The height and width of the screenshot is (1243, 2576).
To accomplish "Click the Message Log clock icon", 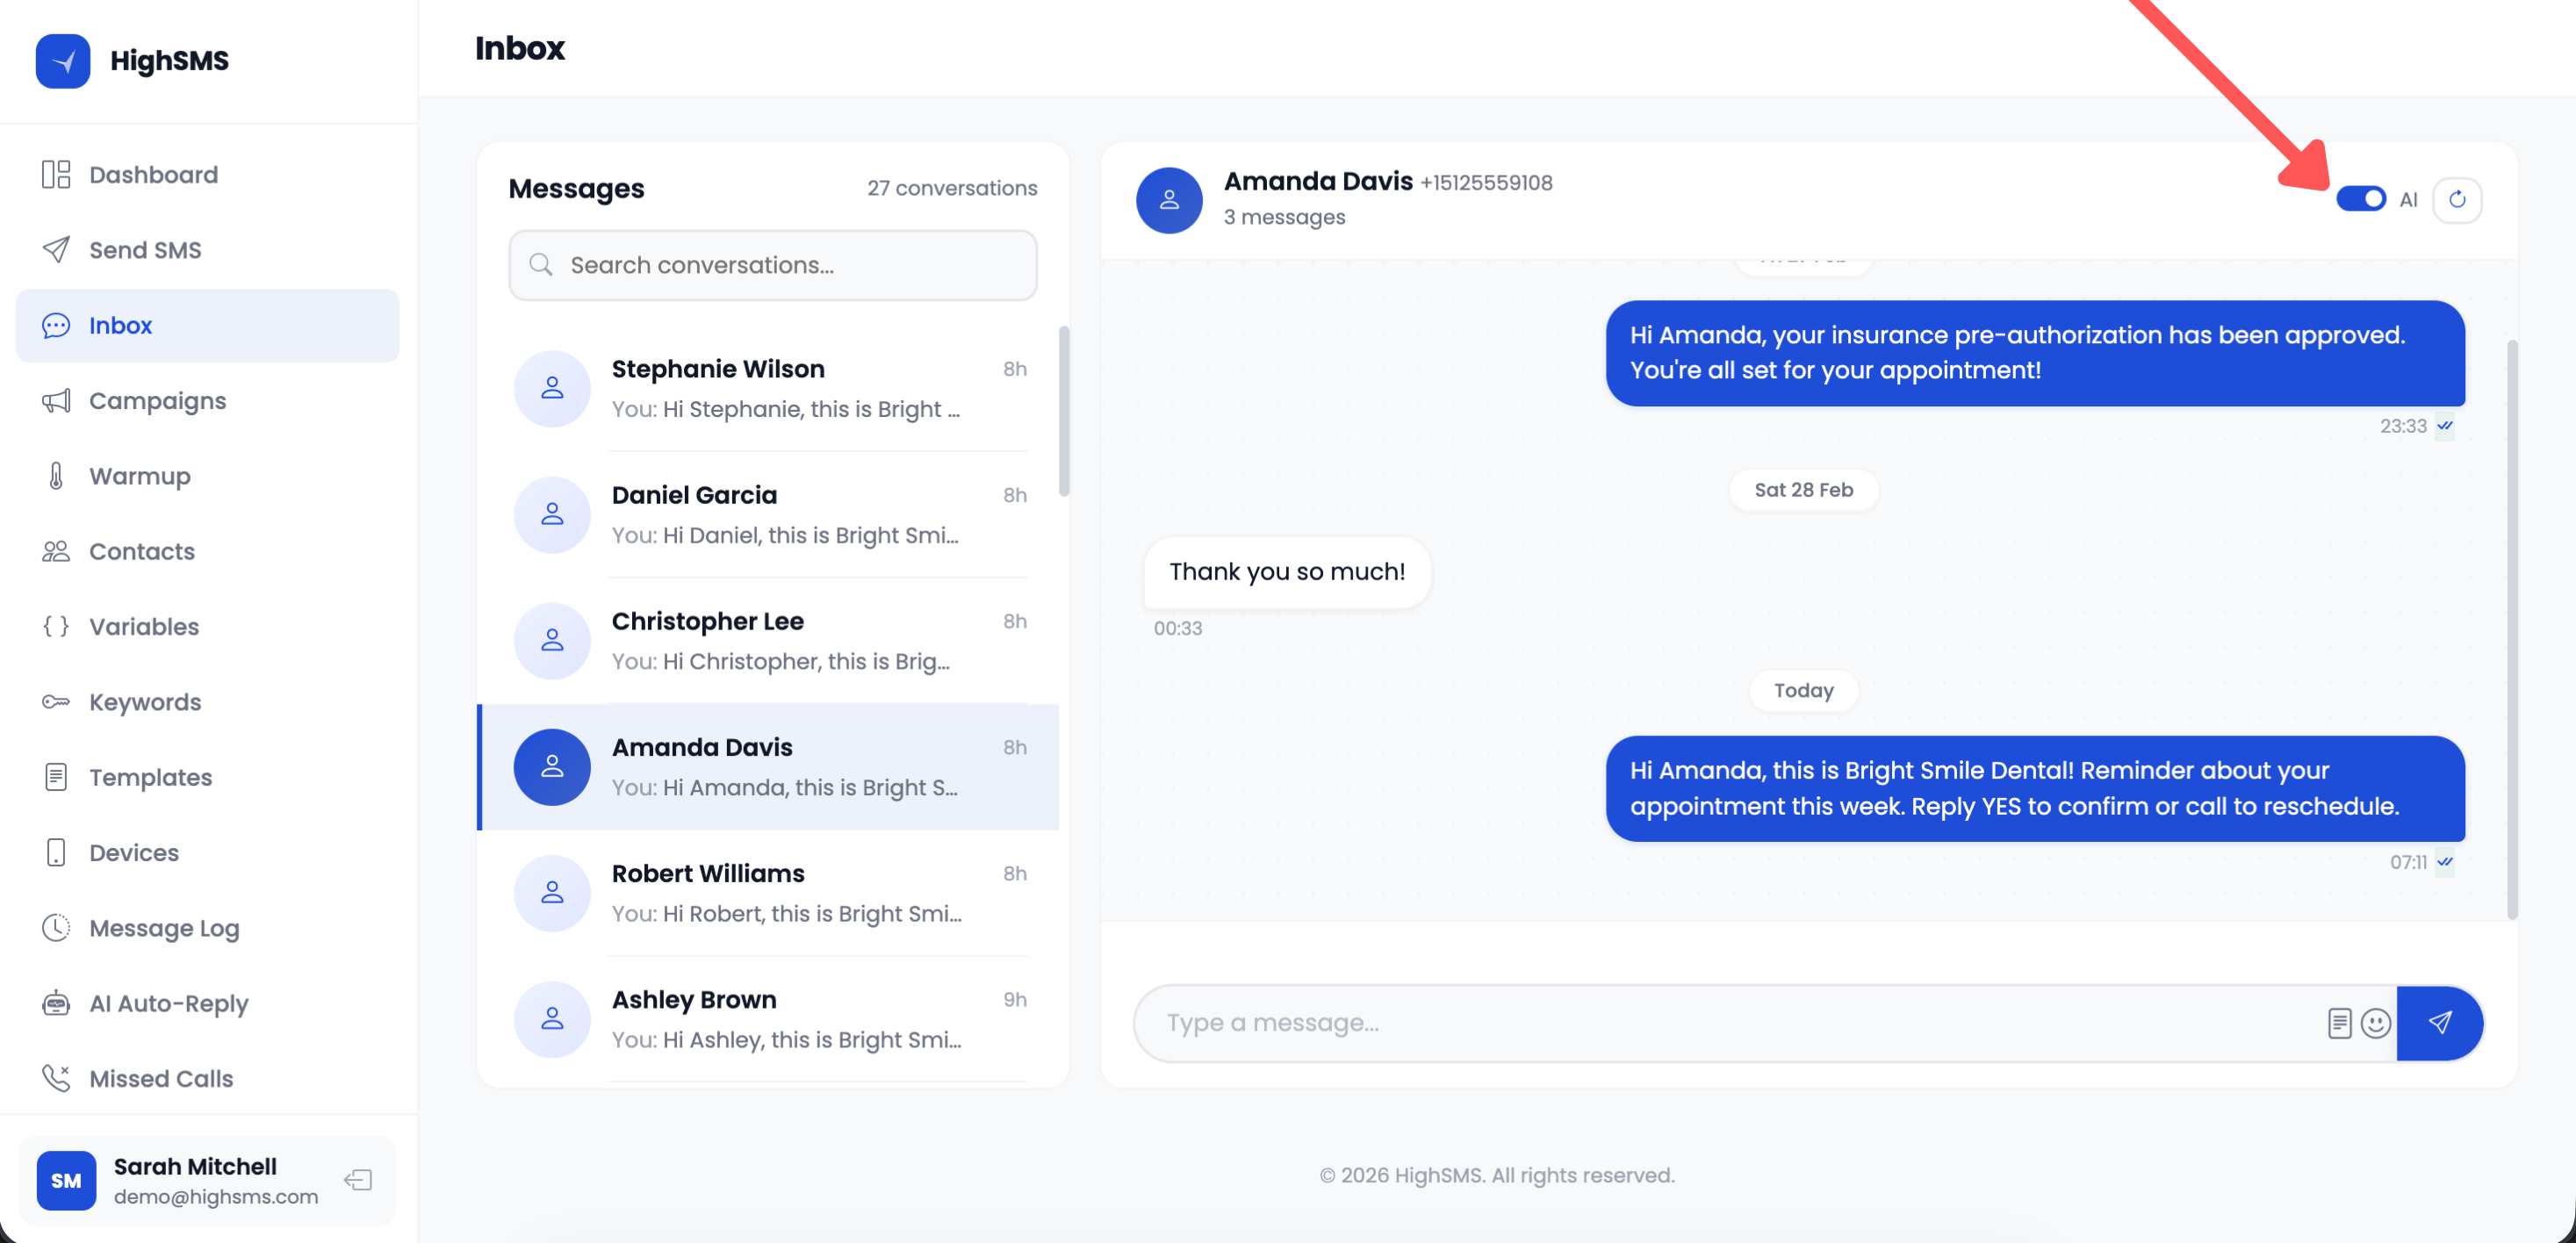I will 57,928.
